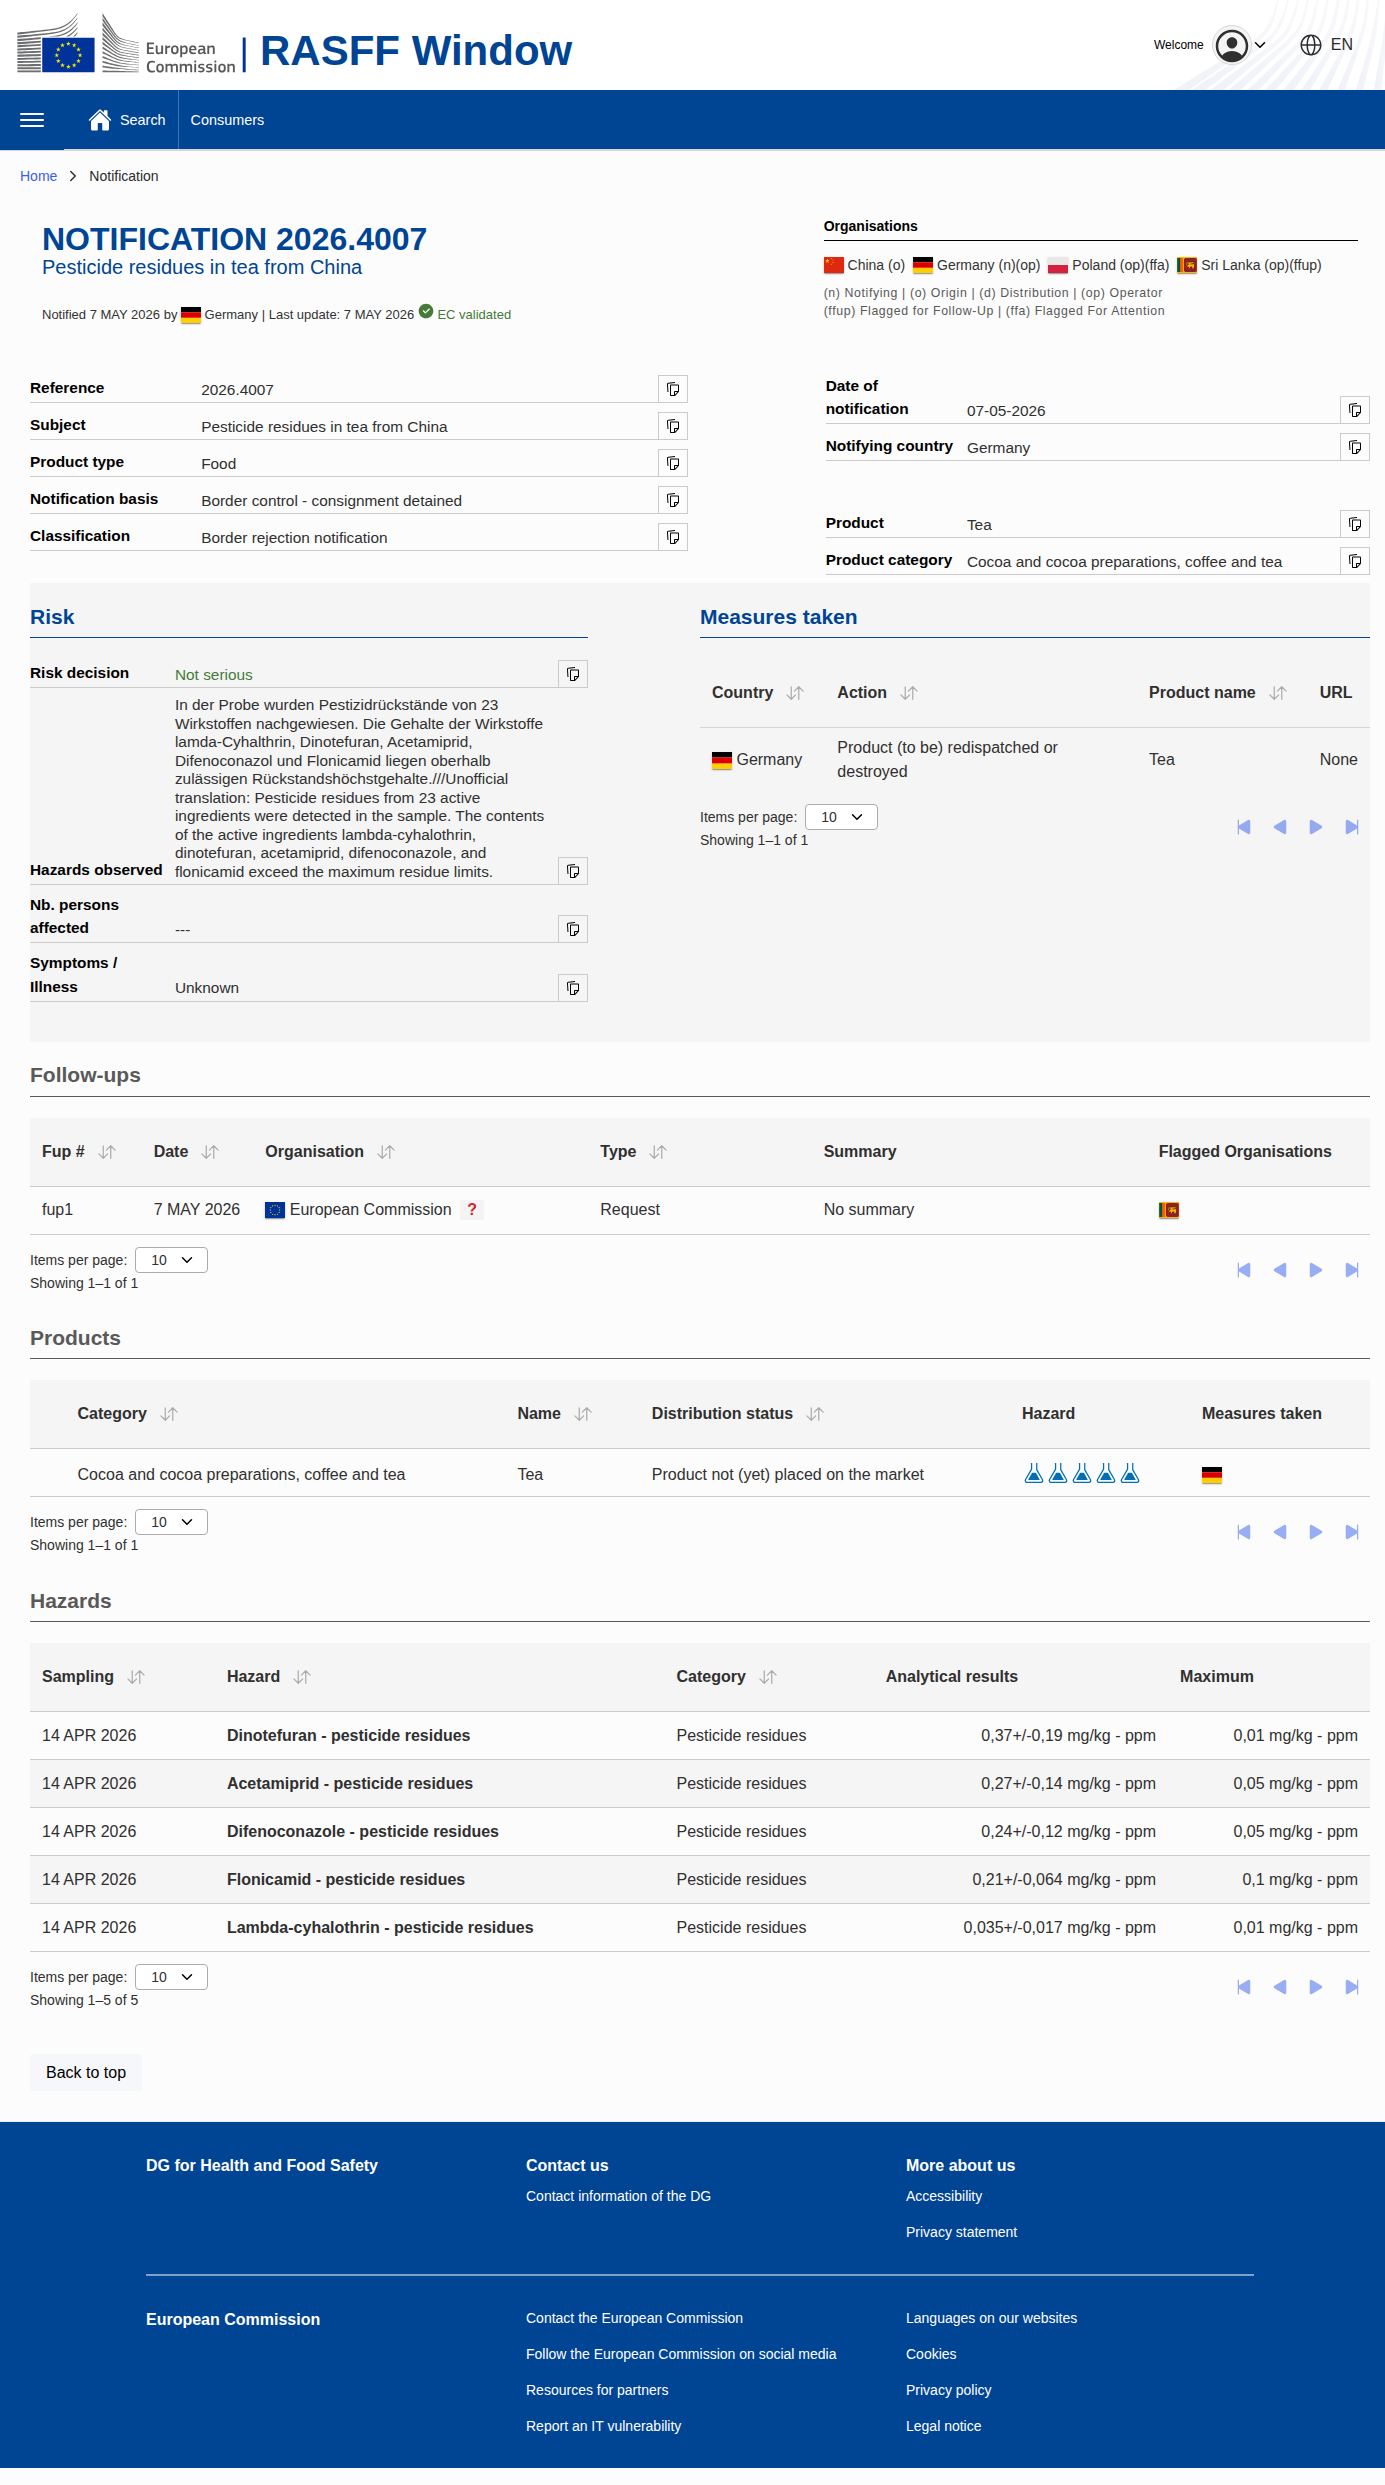Copy the Date of notification value
The width and height of the screenshot is (1385, 2485).
pyautogui.click(x=1355, y=410)
